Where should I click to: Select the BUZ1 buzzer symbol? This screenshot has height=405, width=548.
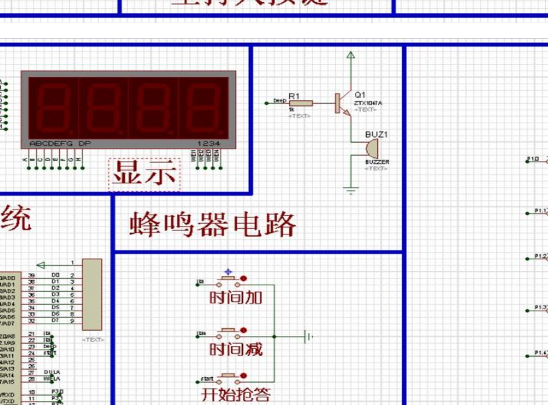click(x=372, y=148)
